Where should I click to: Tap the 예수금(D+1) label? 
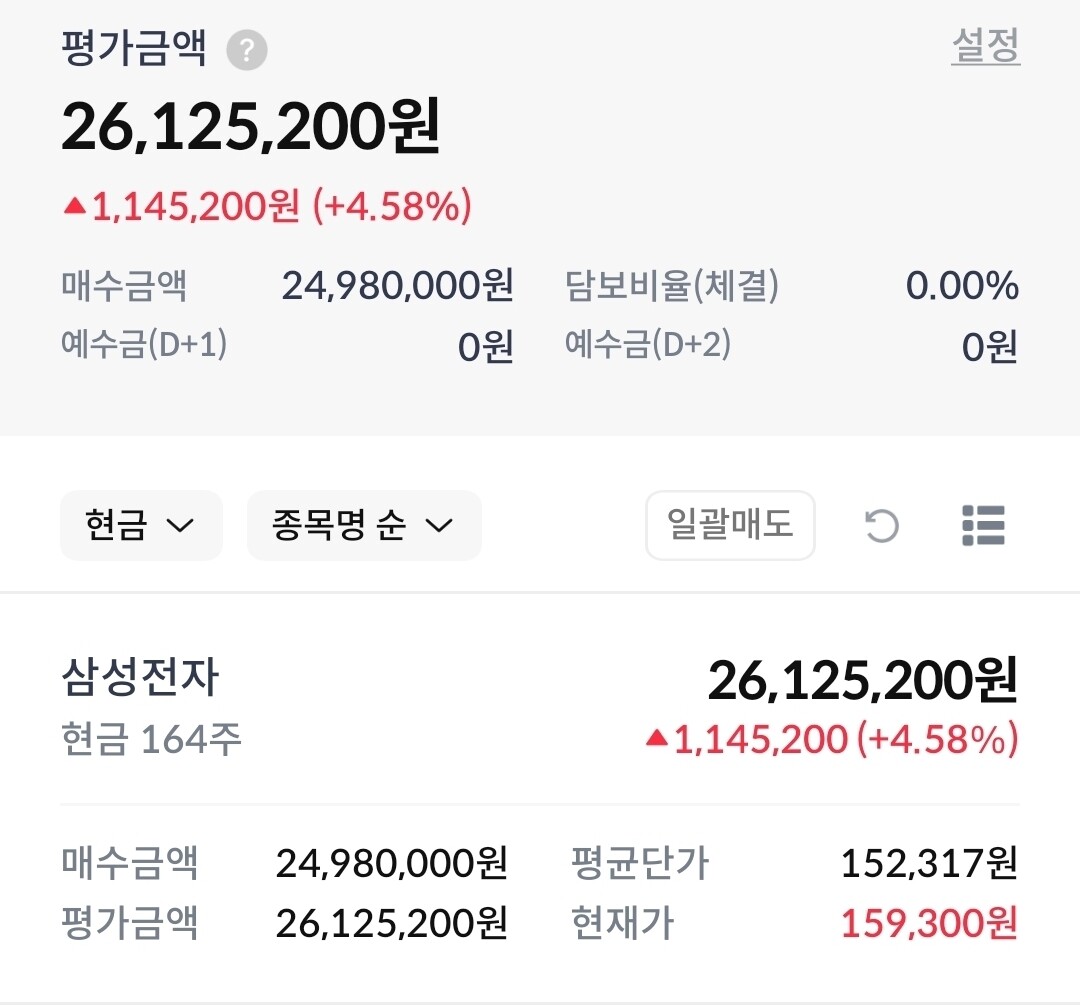pos(144,345)
